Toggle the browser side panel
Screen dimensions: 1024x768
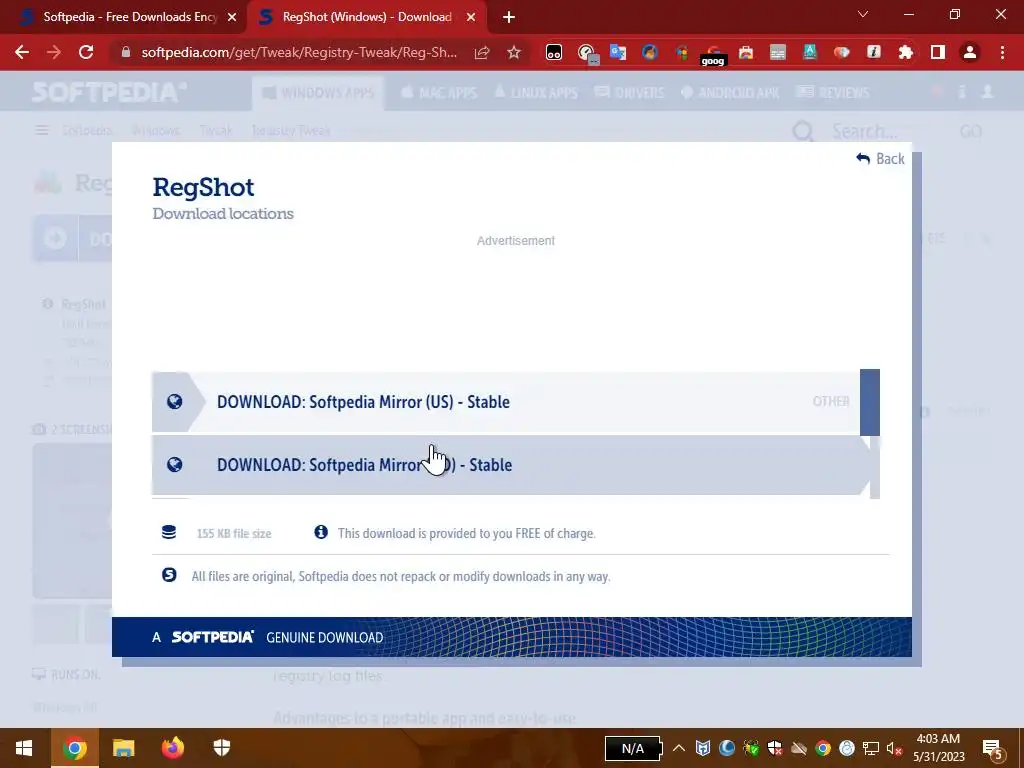pyautogui.click(x=938, y=52)
